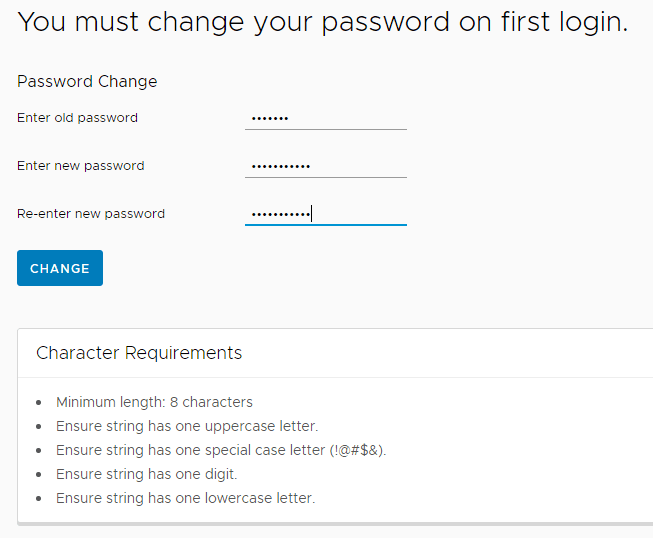Click the bullet beside the uppercase letter rule

coord(38,427)
